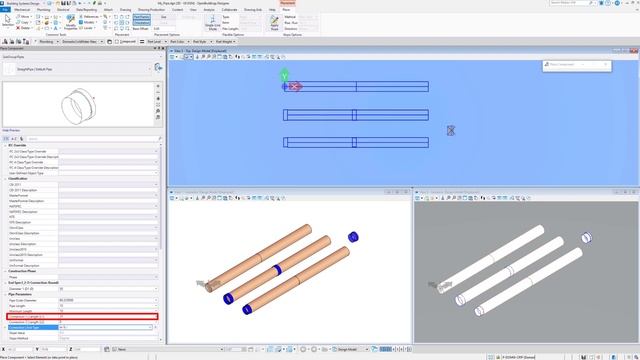Collapse the Construction Phase group
Screen dimensions: 640x360
pyautogui.click(x=5, y=271)
